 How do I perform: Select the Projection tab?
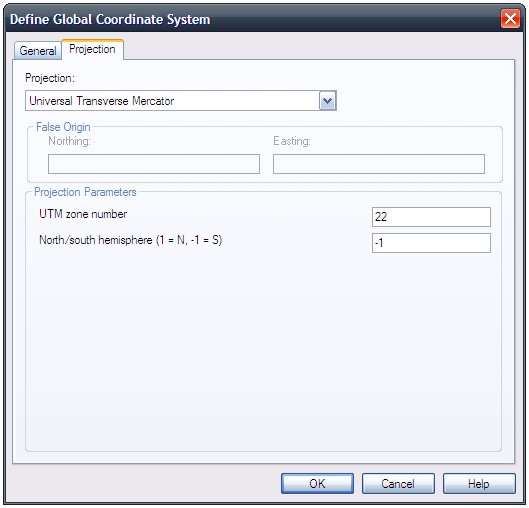click(x=92, y=49)
